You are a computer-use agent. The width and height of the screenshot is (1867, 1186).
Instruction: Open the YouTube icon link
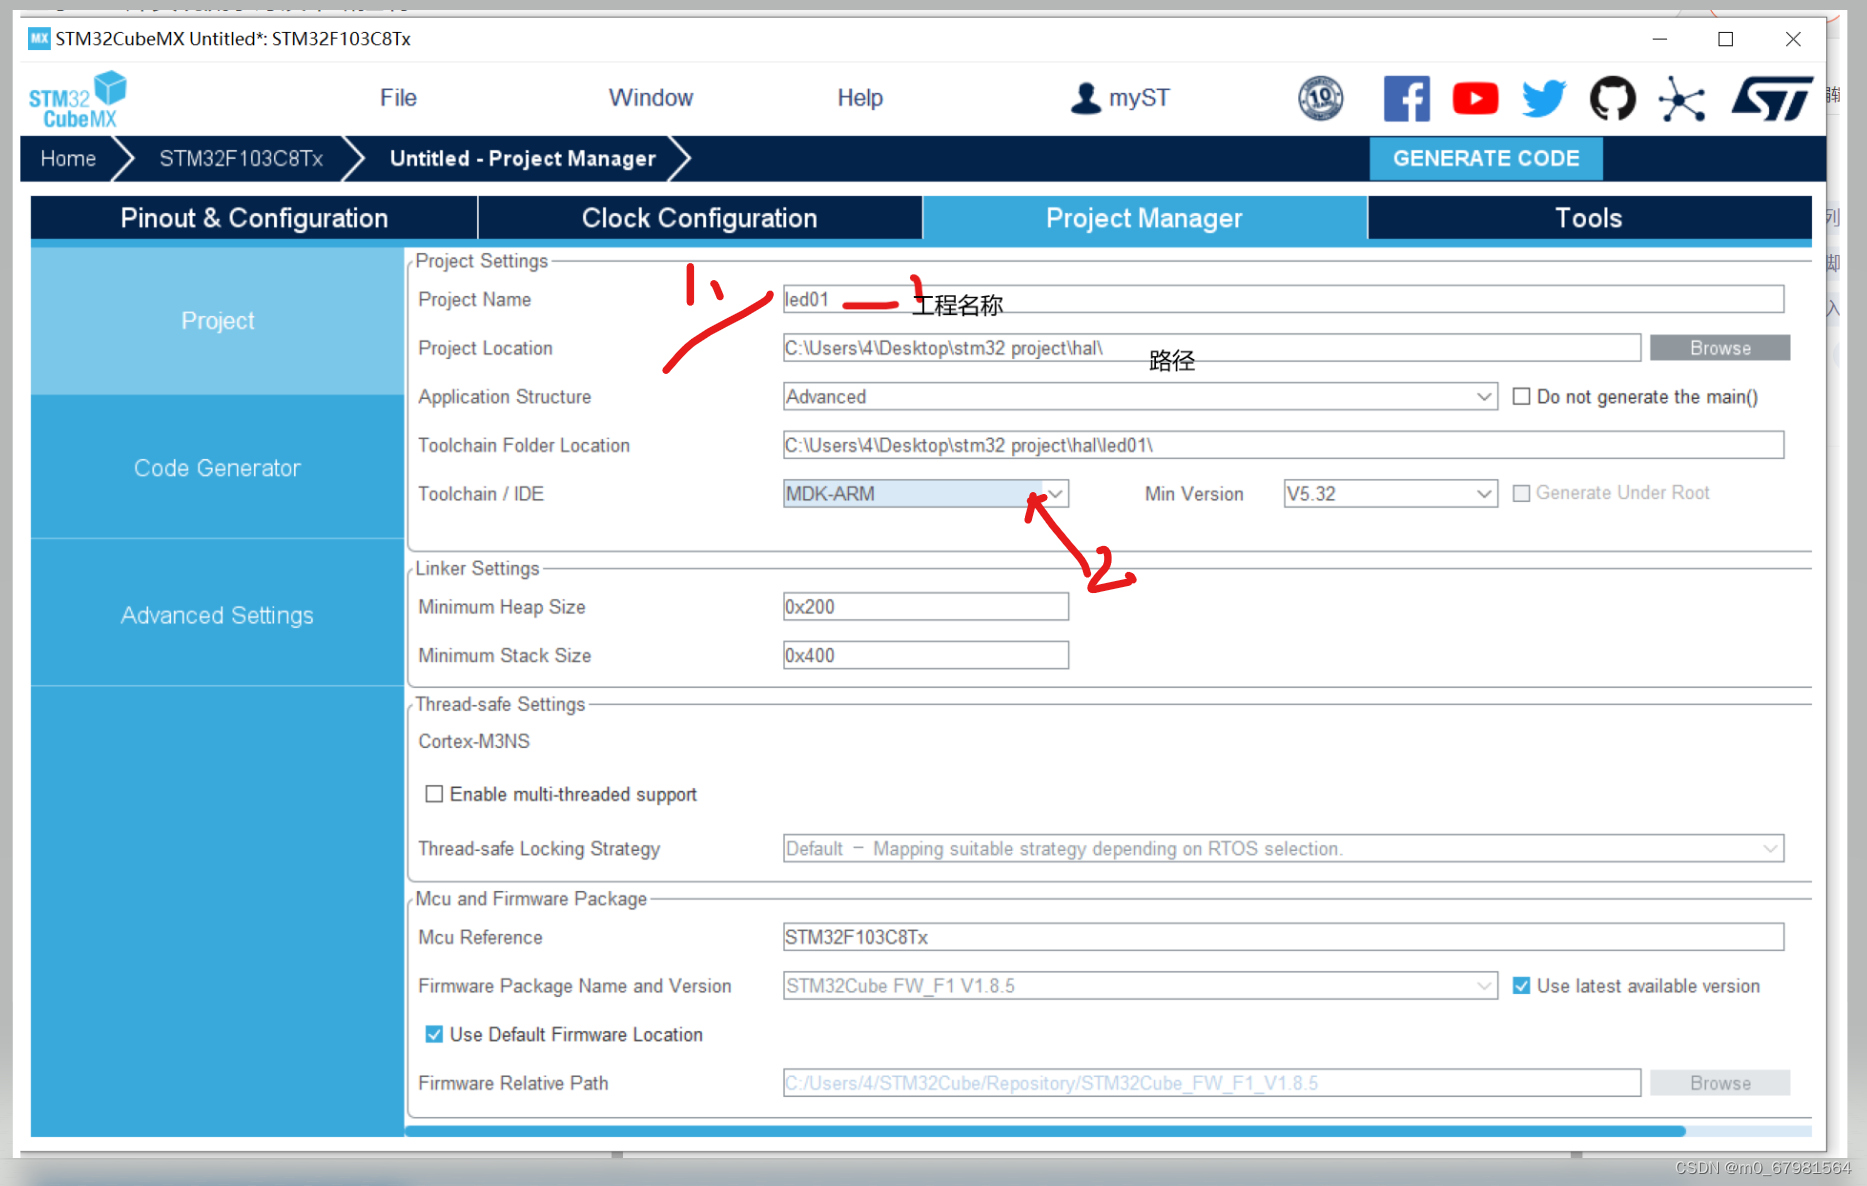pyautogui.click(x=1475, y=98)
